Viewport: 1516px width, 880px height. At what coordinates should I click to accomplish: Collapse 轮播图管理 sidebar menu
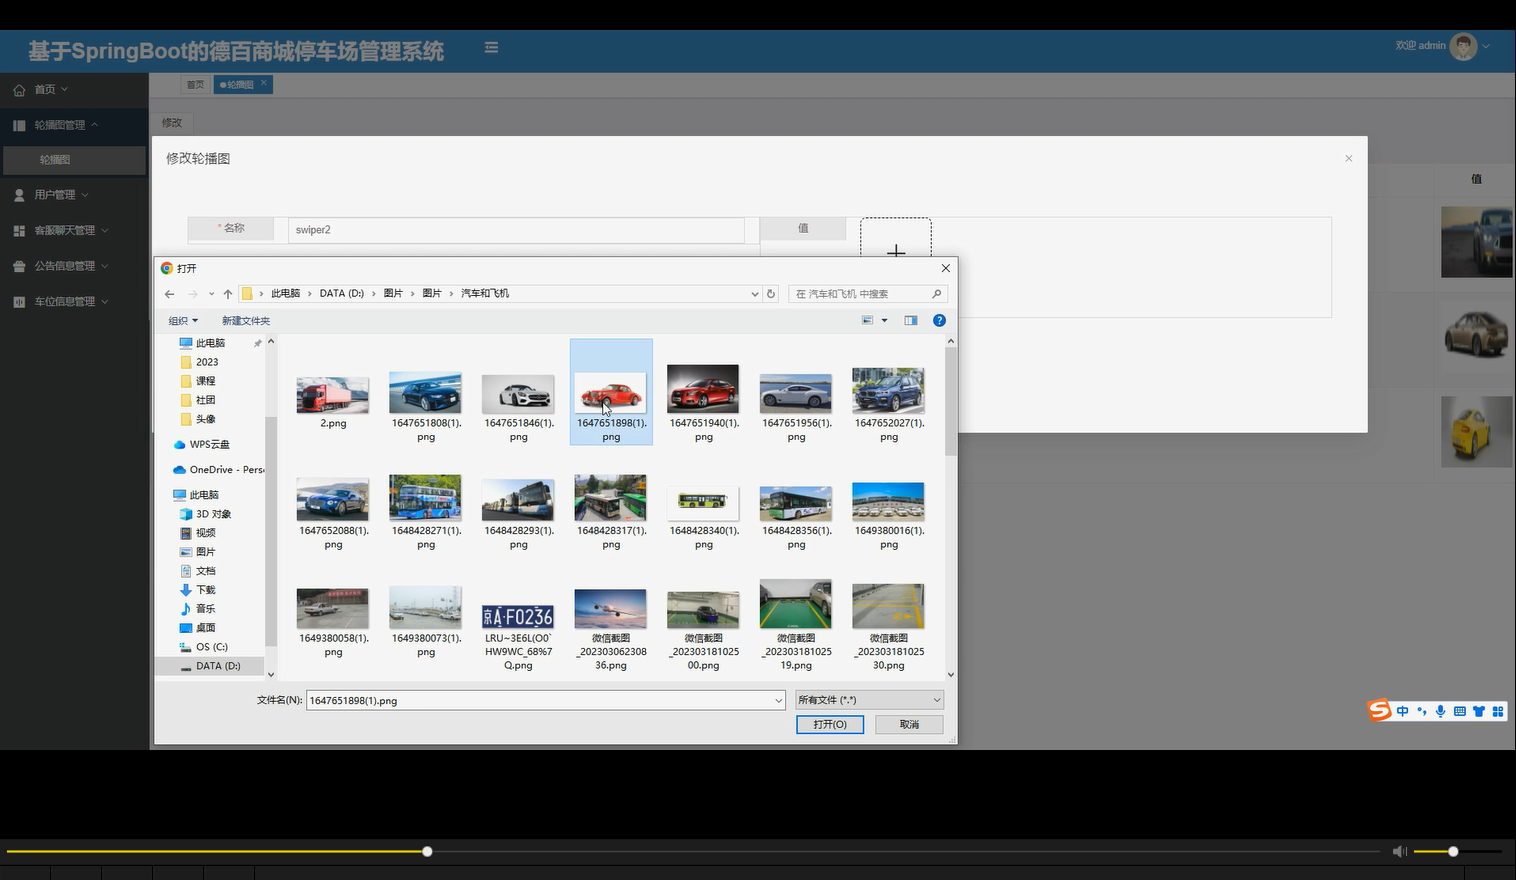tap(74, 125)
